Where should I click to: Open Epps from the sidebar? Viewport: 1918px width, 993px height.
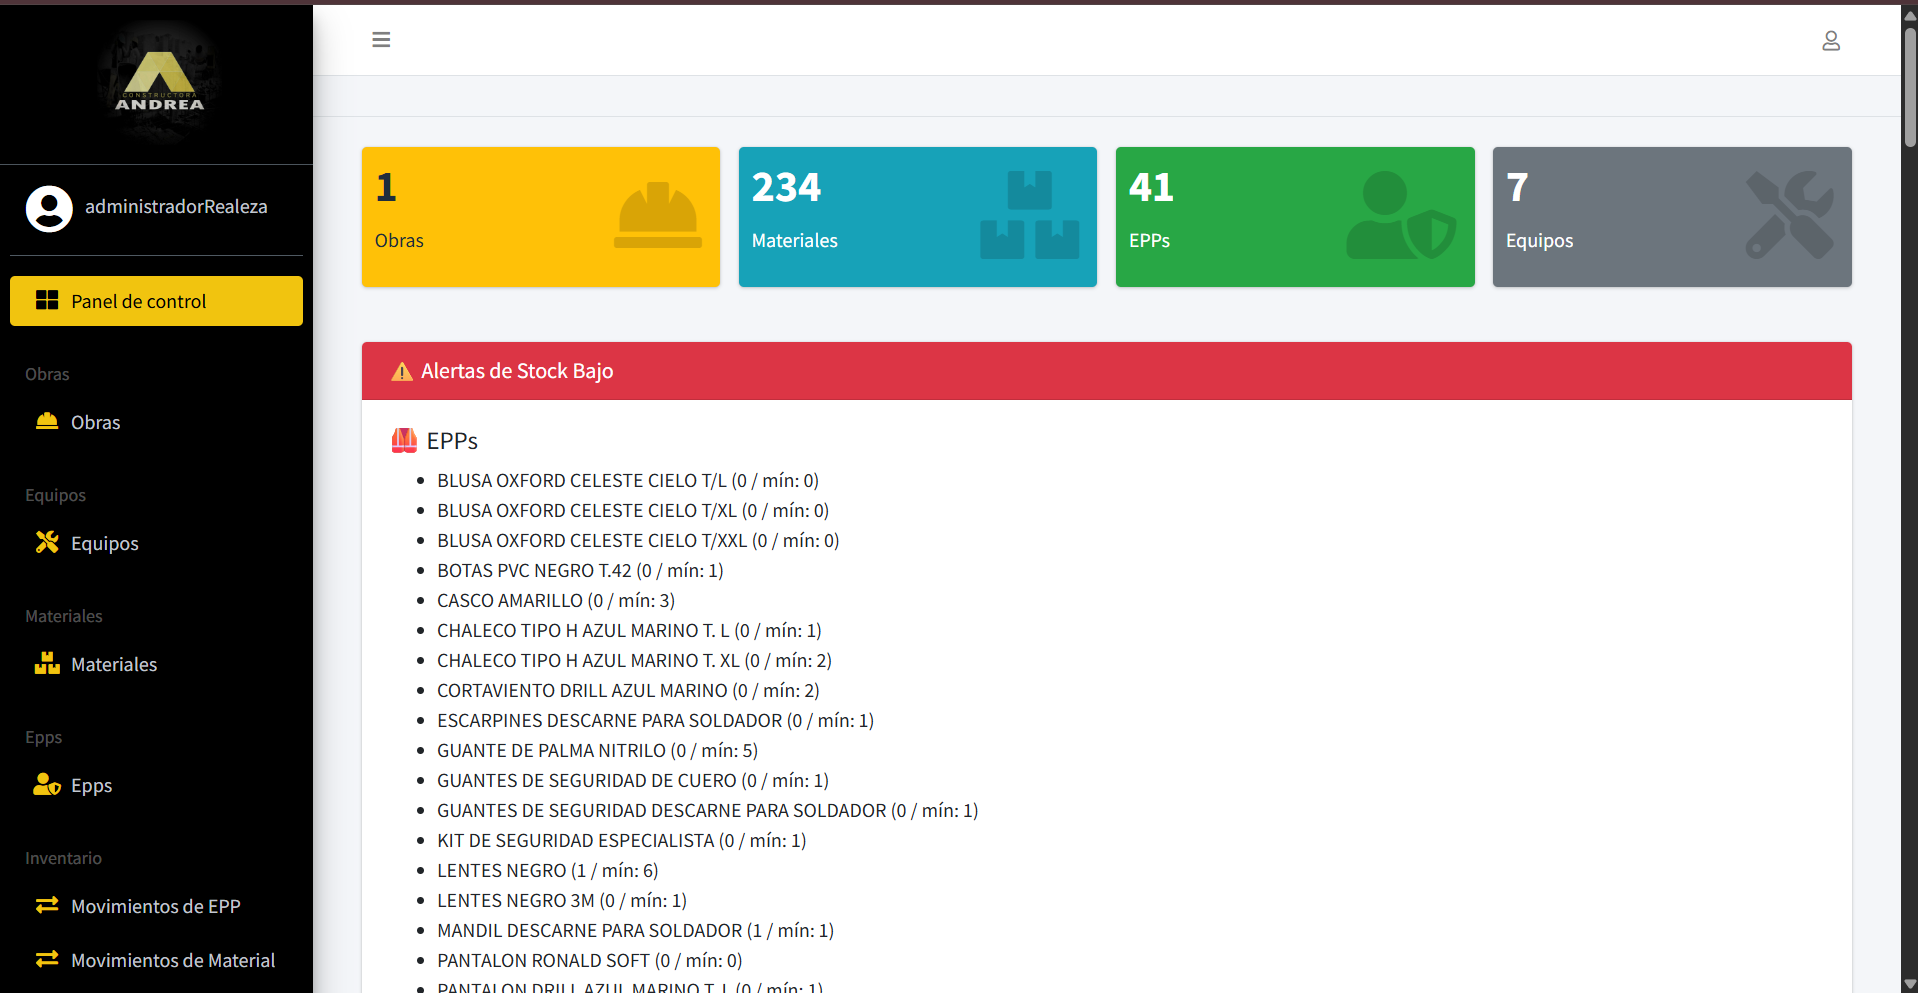(x=91, y=785)
